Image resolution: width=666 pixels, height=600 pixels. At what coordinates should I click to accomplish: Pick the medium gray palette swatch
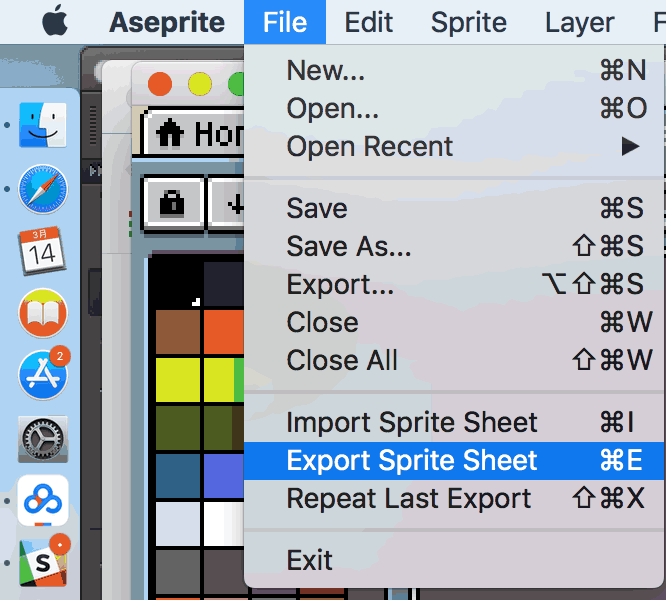(178, 572)
